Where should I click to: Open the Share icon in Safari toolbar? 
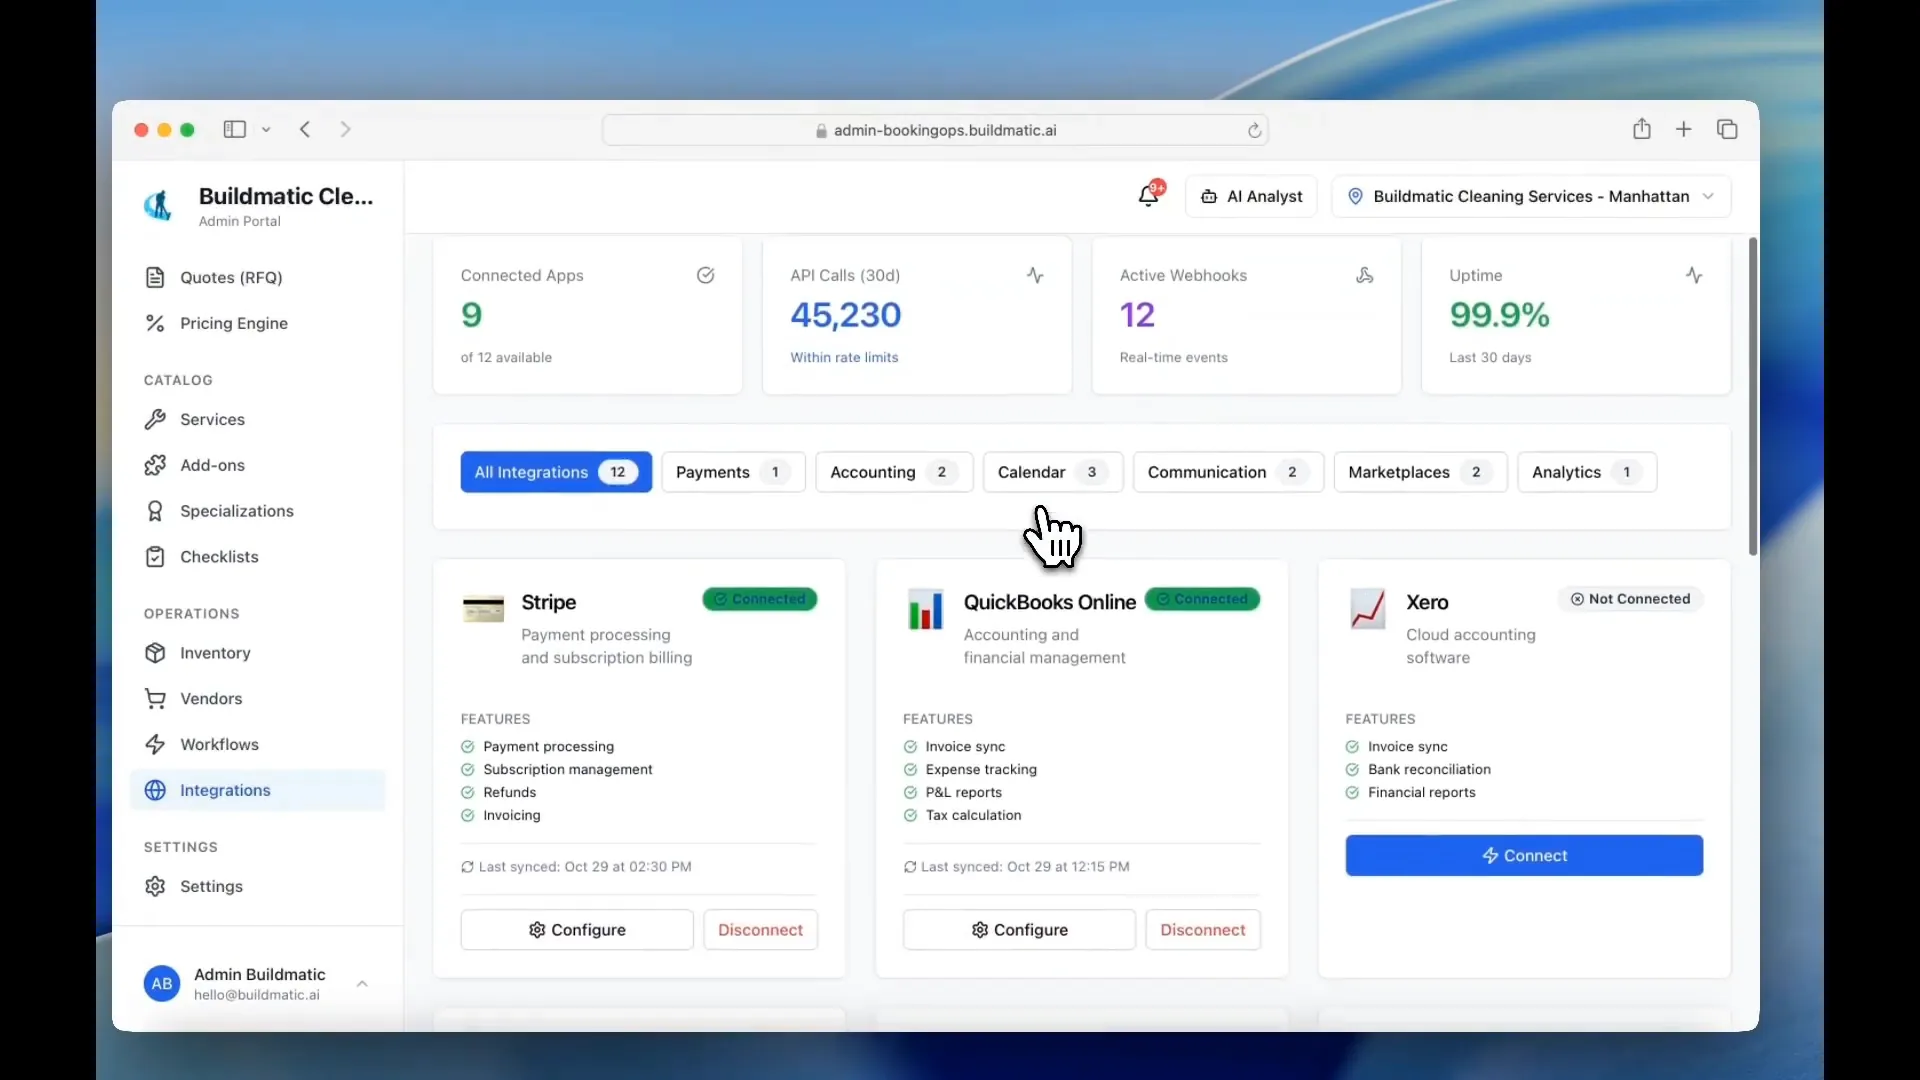[x=1641, y=128]
